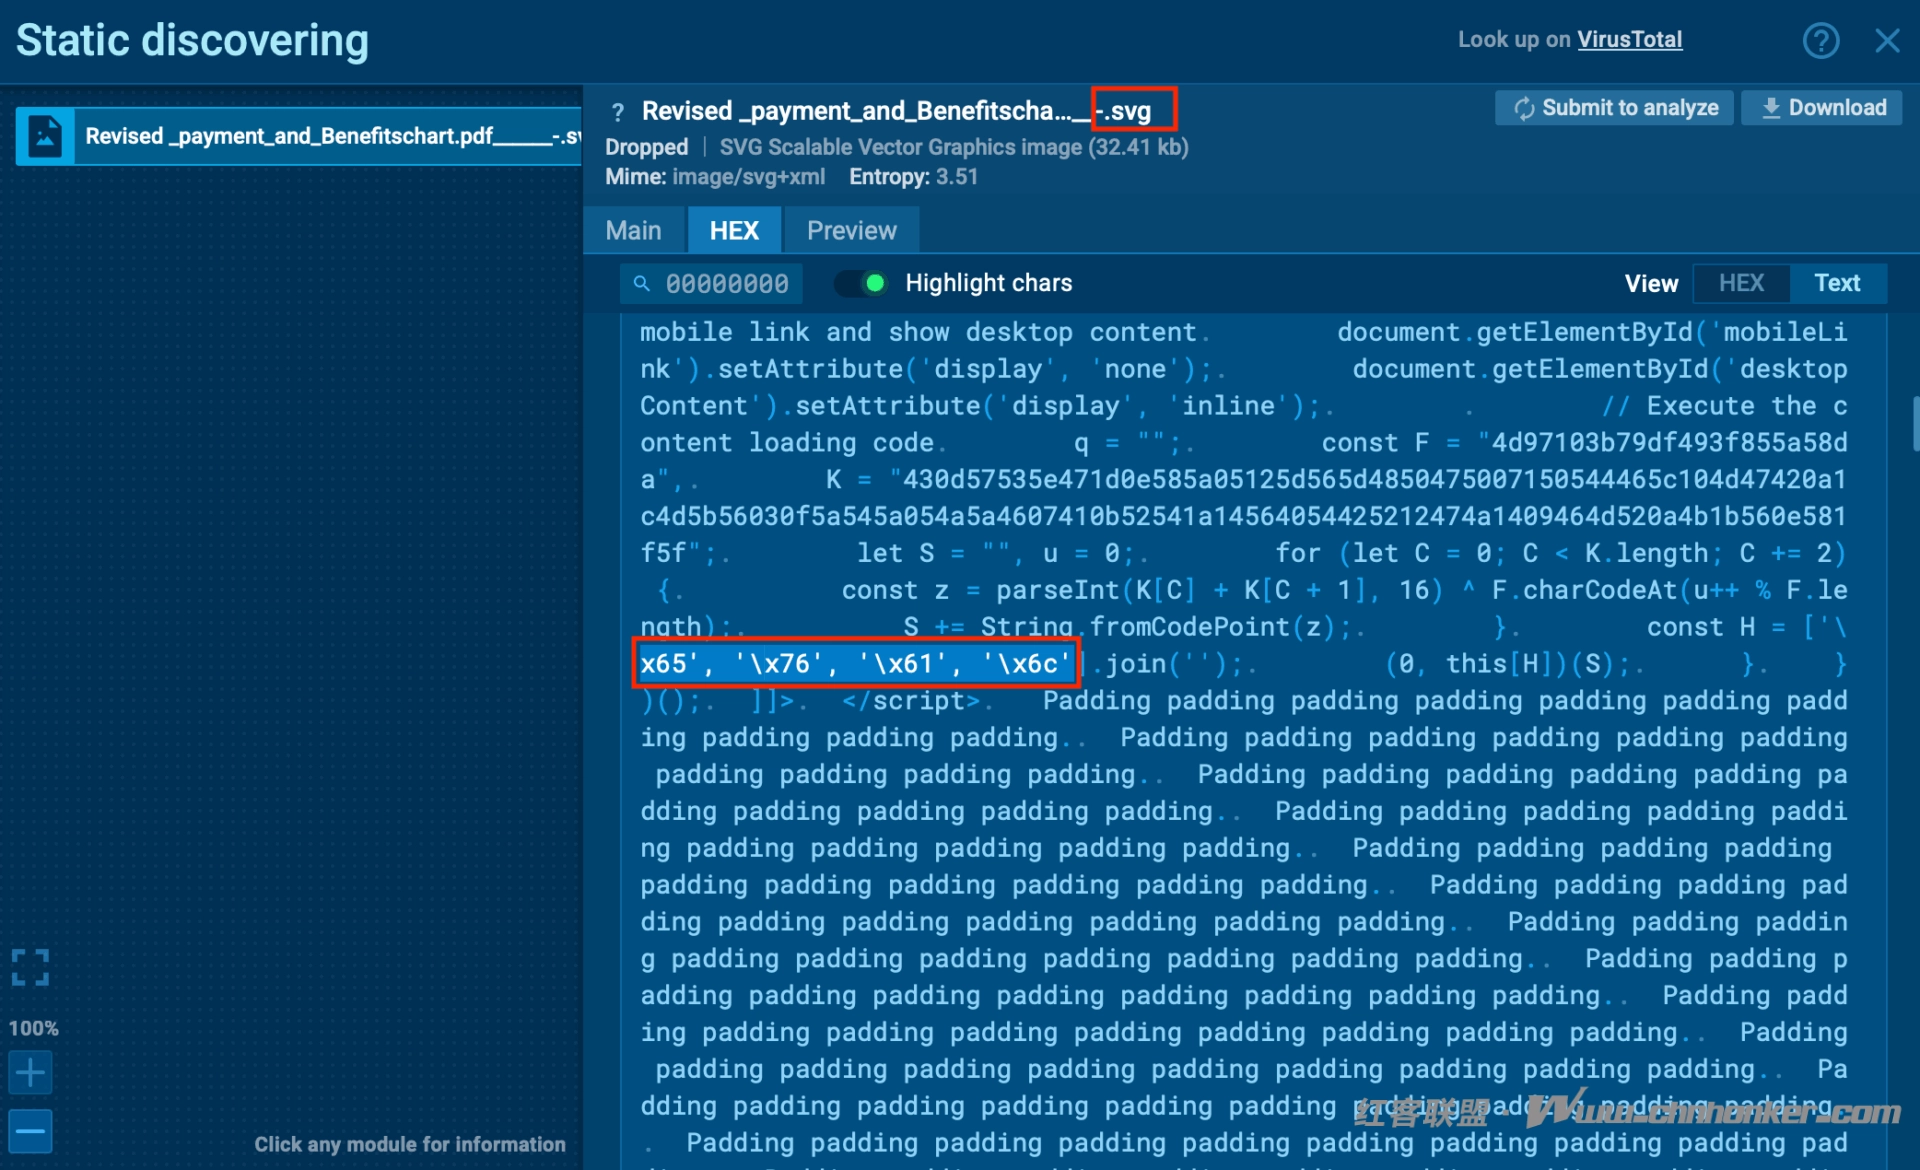Viewport: 1920px width, 1170px height.
Task: Switch view mode to HEX
Action: (1740, 284)
